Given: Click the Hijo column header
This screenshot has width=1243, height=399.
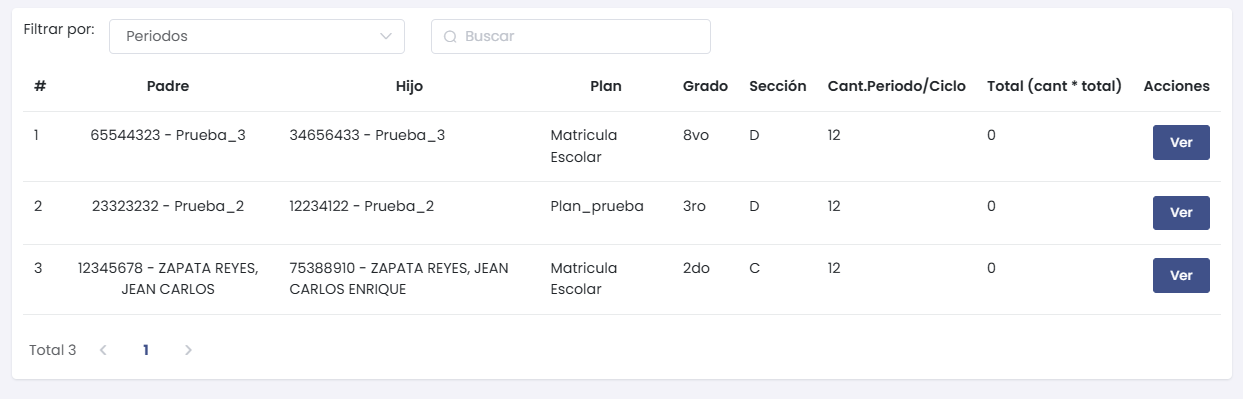Looking at the screenshot, I should pyautogui.click(x=410, y=86).
